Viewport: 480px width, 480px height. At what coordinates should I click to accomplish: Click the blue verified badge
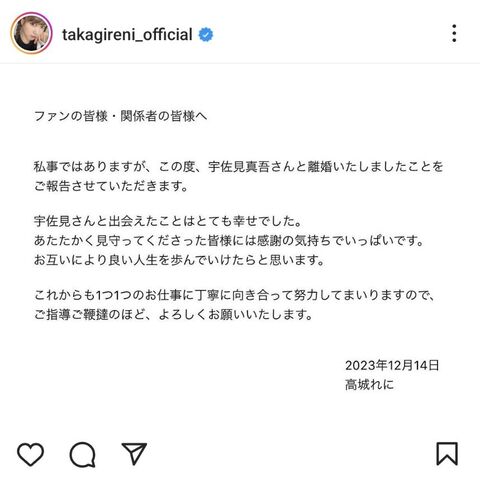click(206, 35)
